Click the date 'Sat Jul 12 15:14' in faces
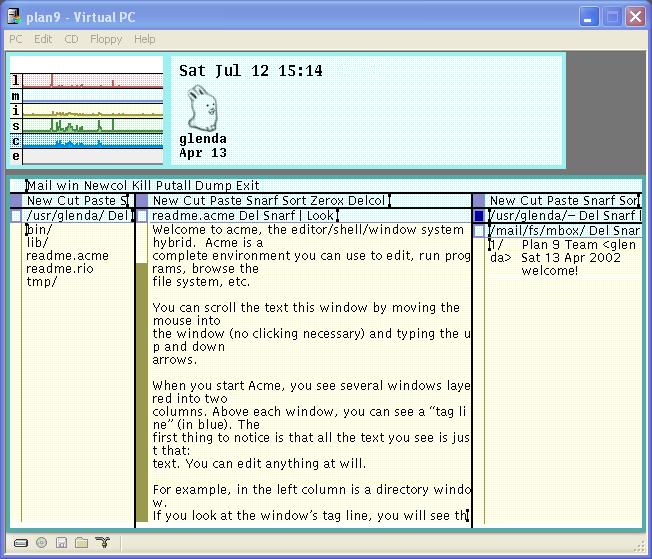The height and width of the screenshot is (559, 652). [x=251, y=71]
